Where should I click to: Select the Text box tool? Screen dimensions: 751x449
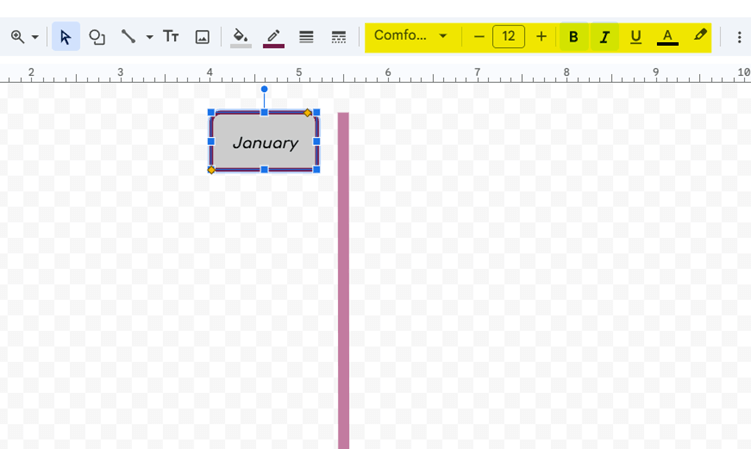pyautogui.click(x=171, y=37)
